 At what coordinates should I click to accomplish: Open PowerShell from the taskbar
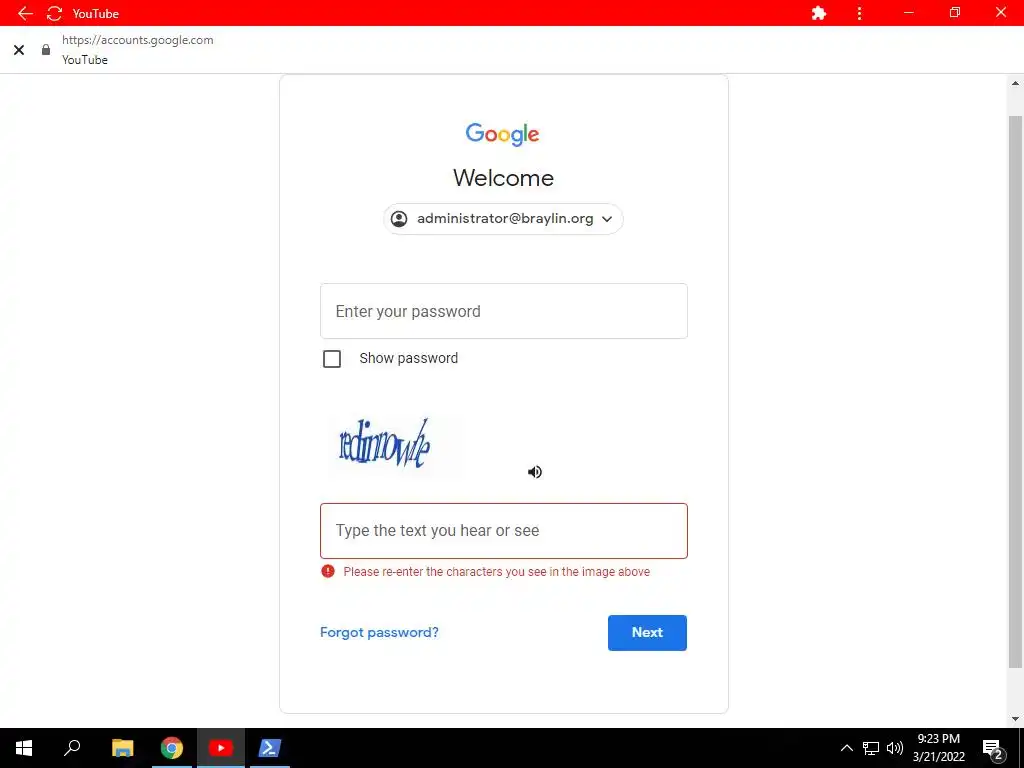pyautogui.click(x=270, y=748)
